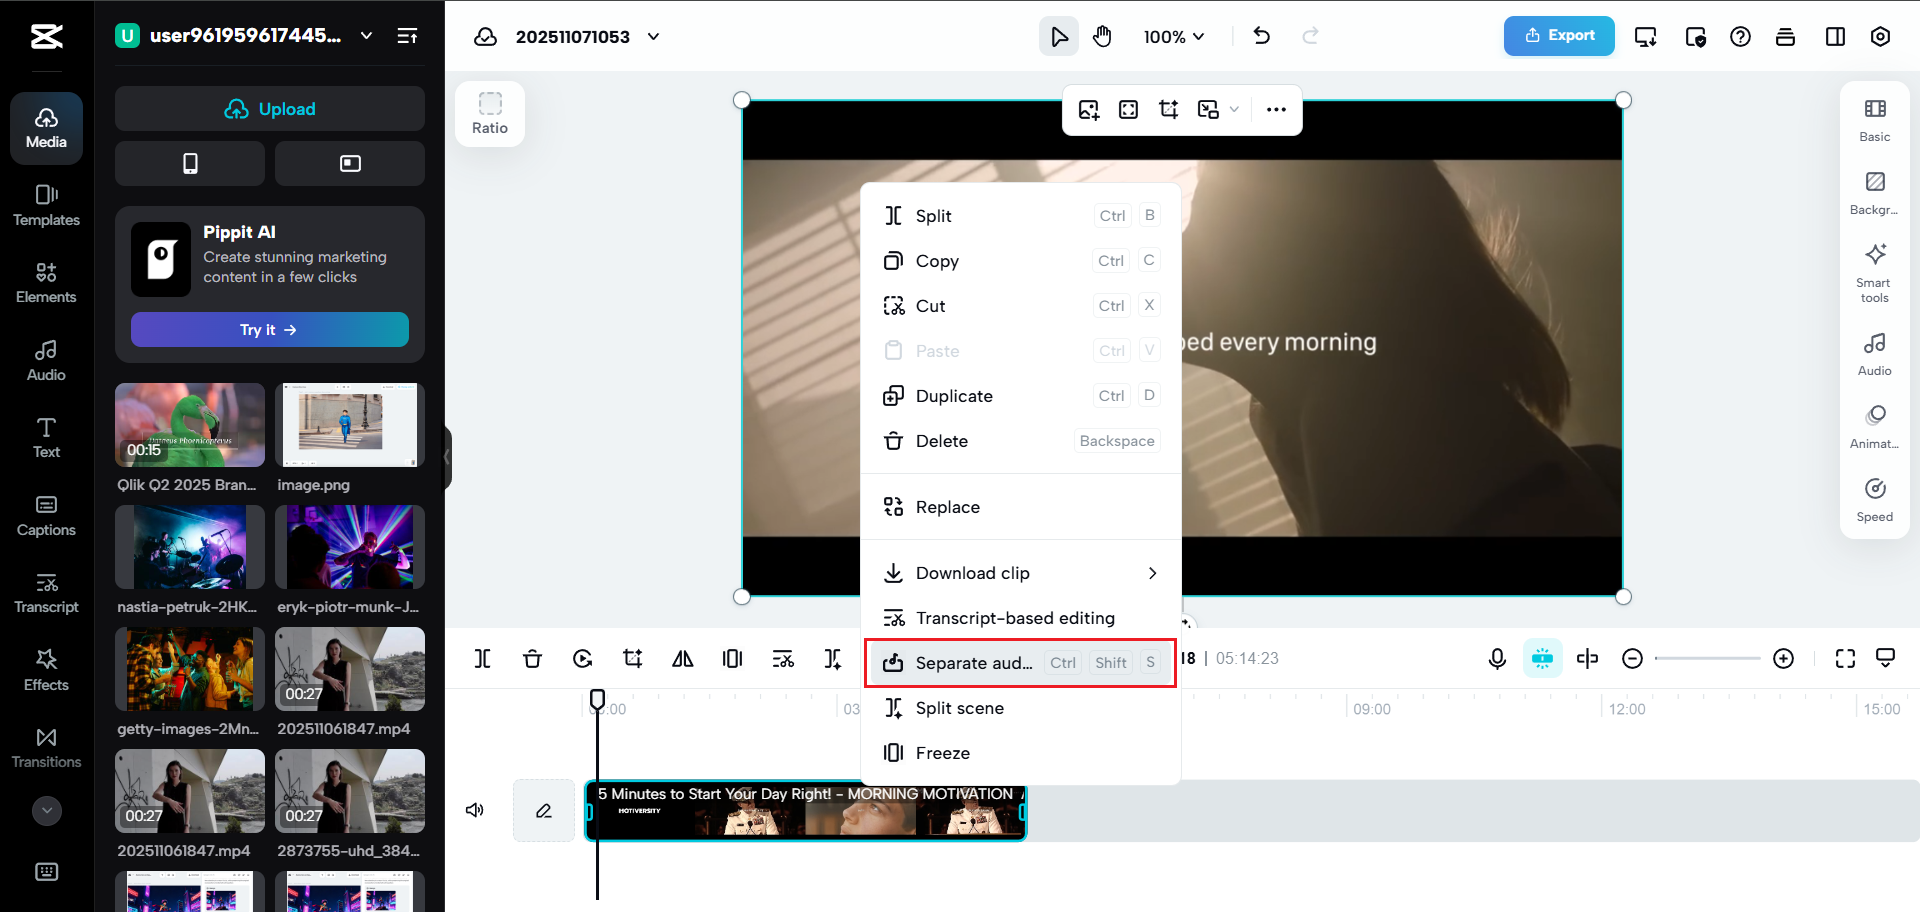Choose Split scene from context menu
The width and height of the screenshot is (1920, 912).
(1021, 708)
